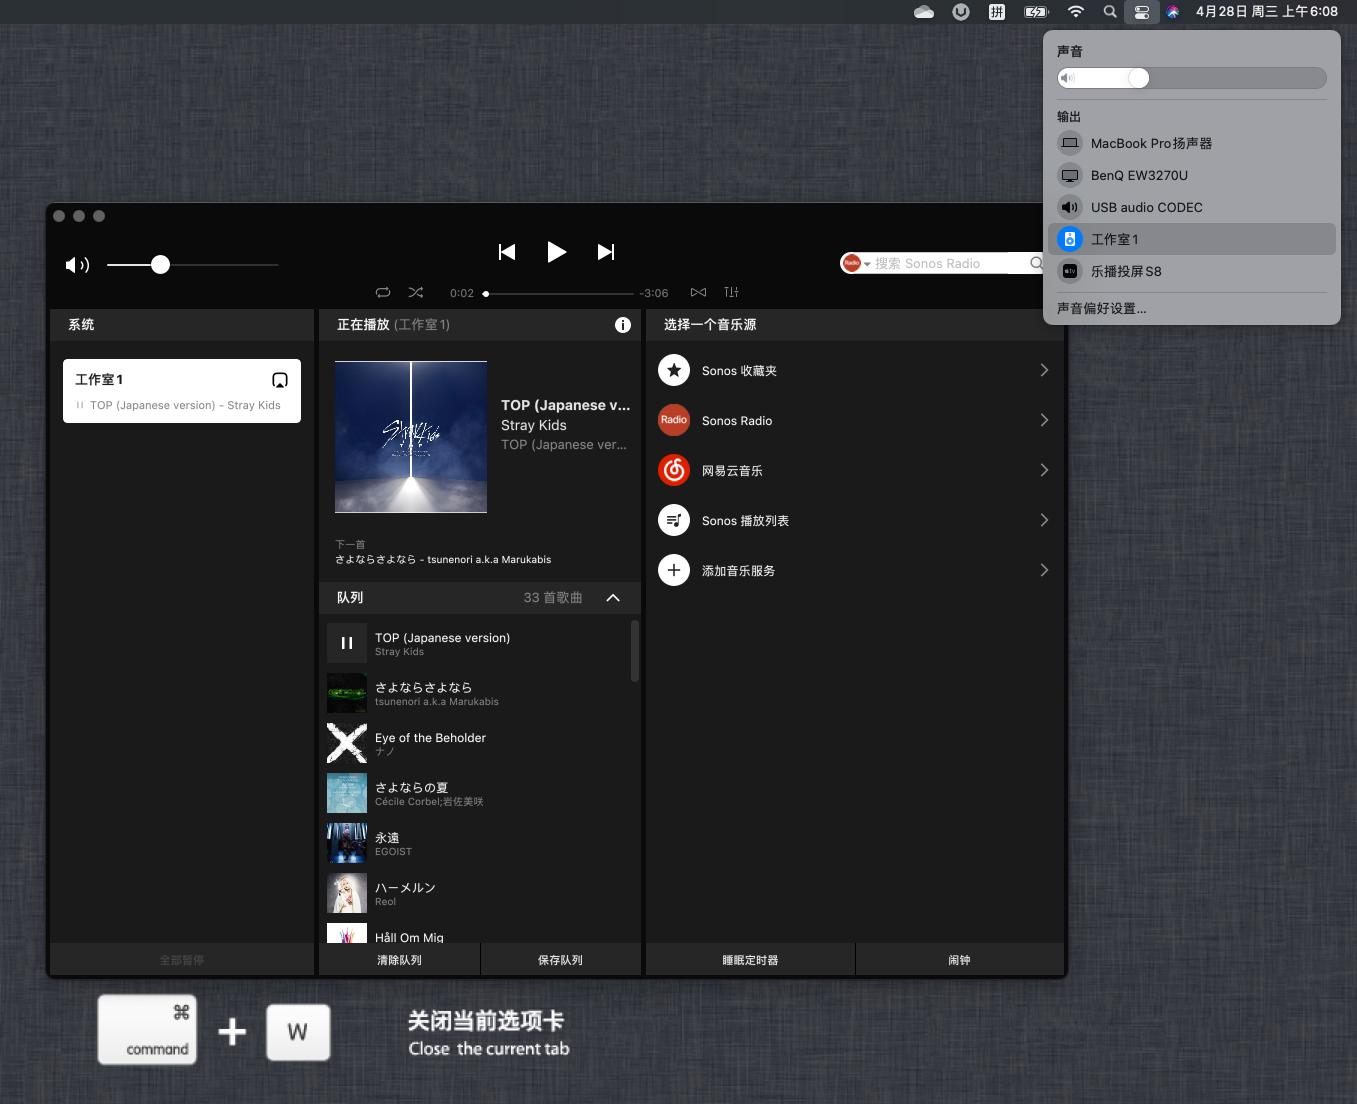1357x1104 pixels.
Task: Select the Eye of the Beholder thumbnail
Action: click(347, 743)
